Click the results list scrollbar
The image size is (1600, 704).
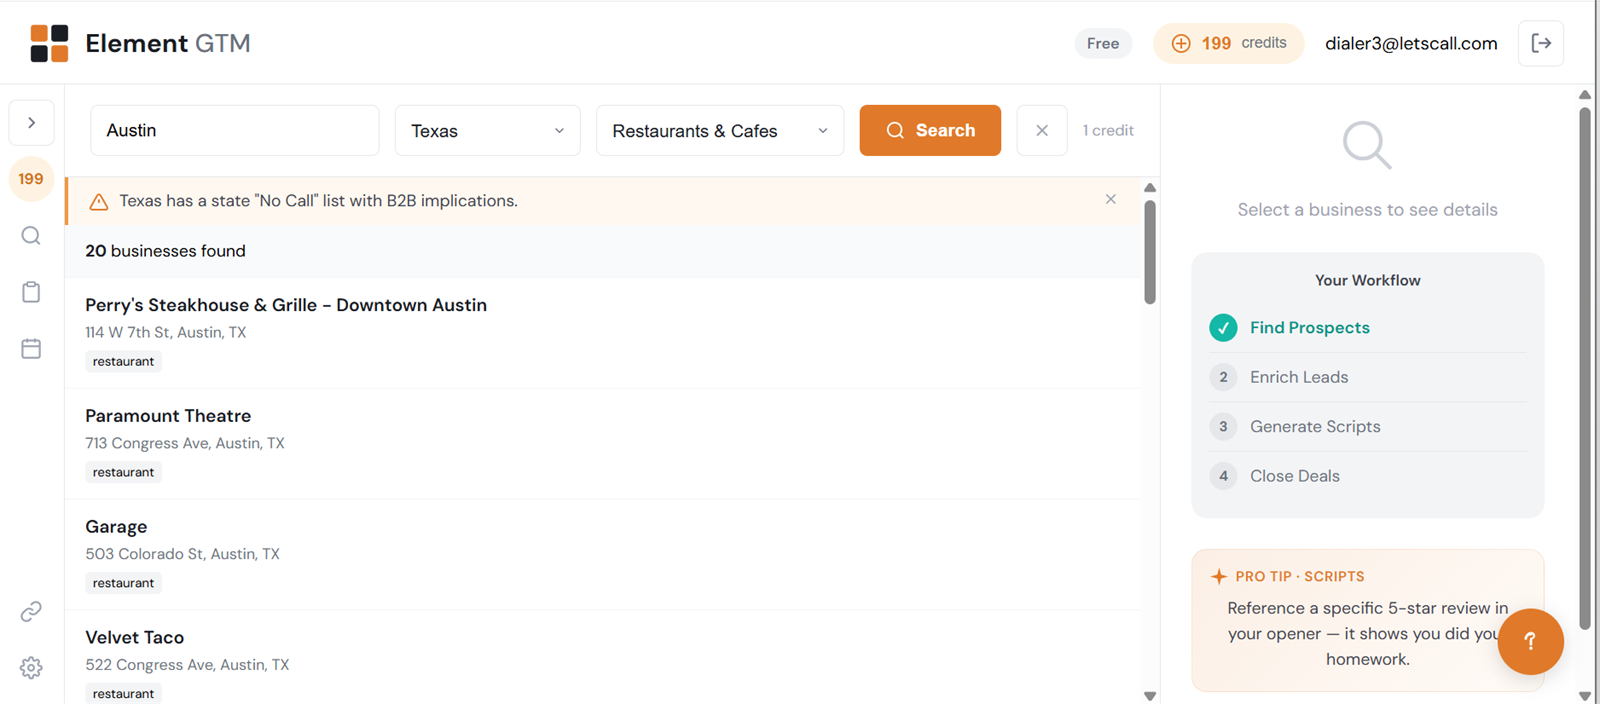click(x=1150, y=252)
